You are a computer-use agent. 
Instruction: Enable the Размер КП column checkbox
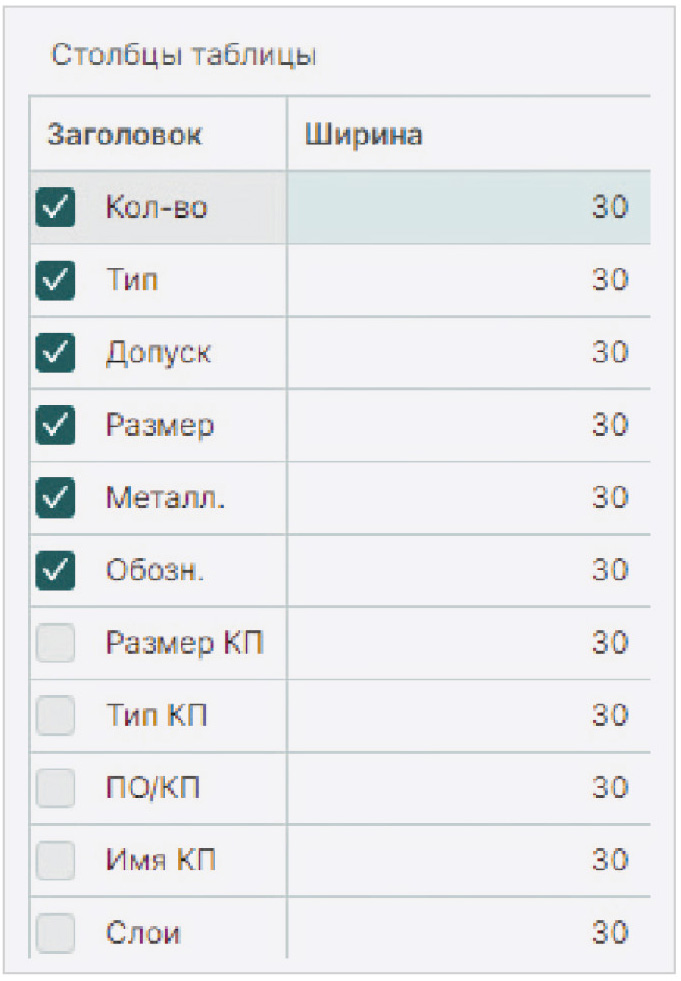(x=55, y=643)
